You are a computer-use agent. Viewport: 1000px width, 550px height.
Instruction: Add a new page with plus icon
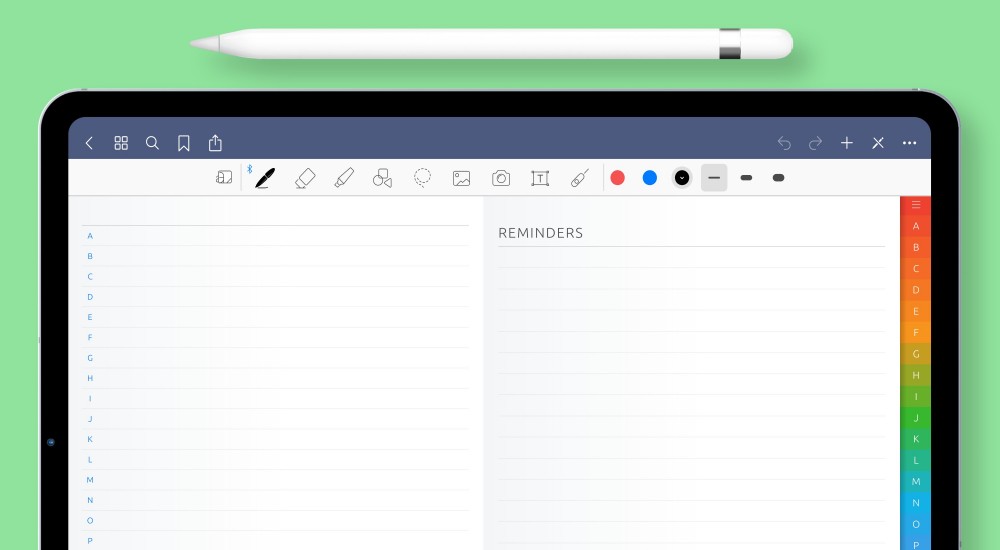pyautogui.click(x=846, y=143)
